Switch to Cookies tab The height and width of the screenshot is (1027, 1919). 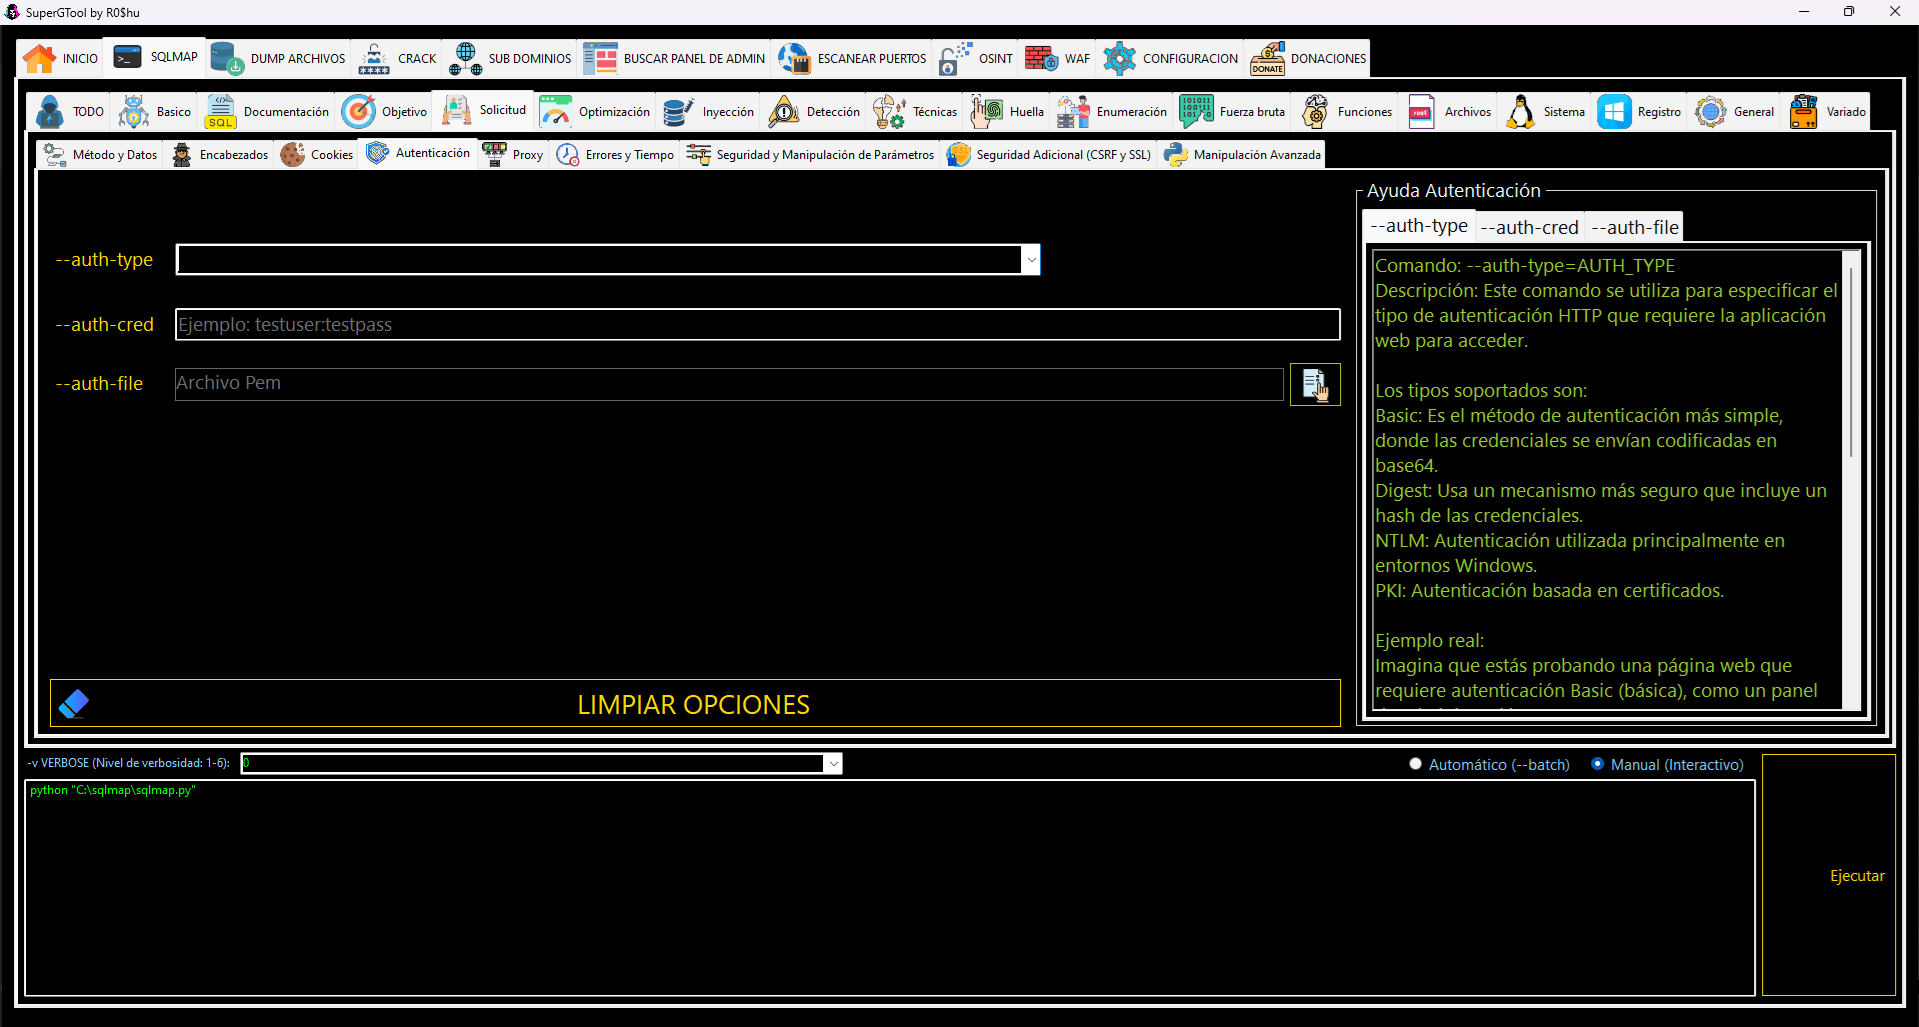click(x=317, y=155)
